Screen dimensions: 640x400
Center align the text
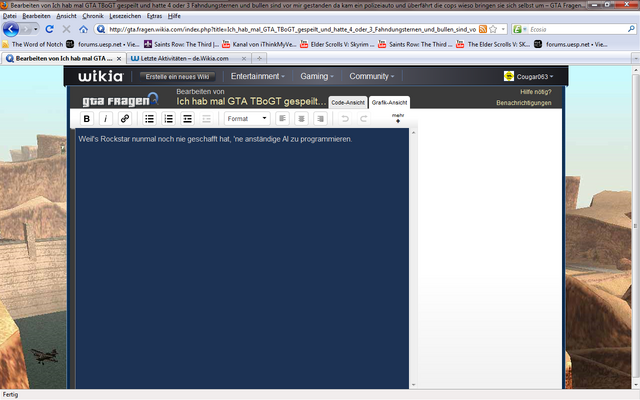[x=301, y=119]
